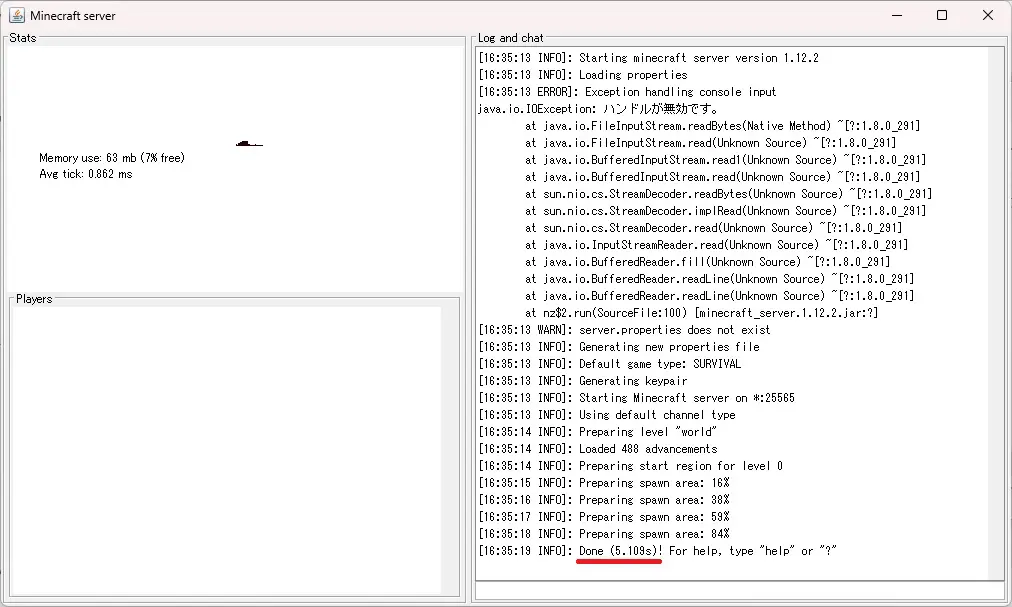This screenshot has height=607, width=1012.
Task: Click the log panel vertical scrollbar
Action: pos(996,300)
